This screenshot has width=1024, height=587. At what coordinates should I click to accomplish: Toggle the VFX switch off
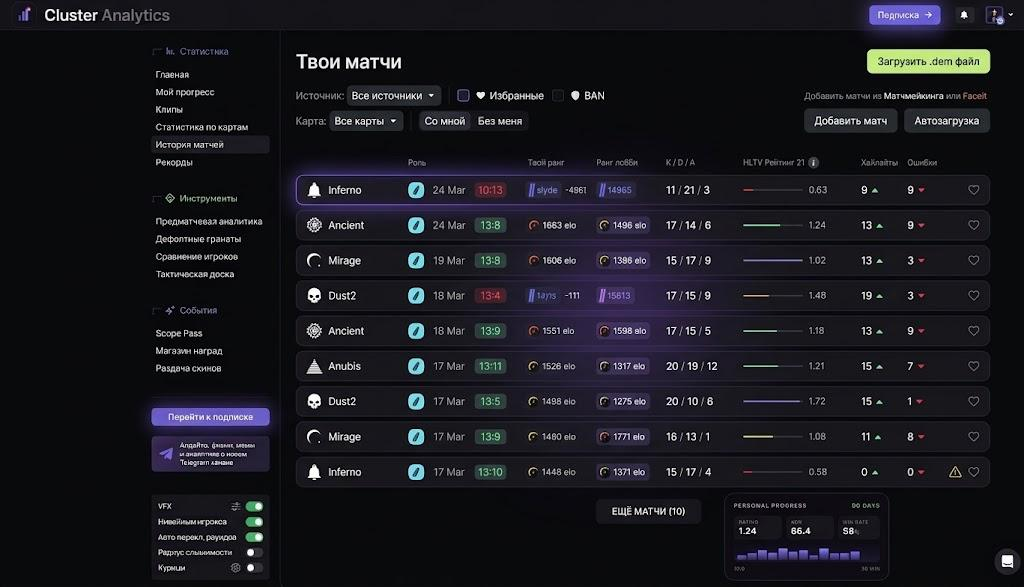(254, 506)
